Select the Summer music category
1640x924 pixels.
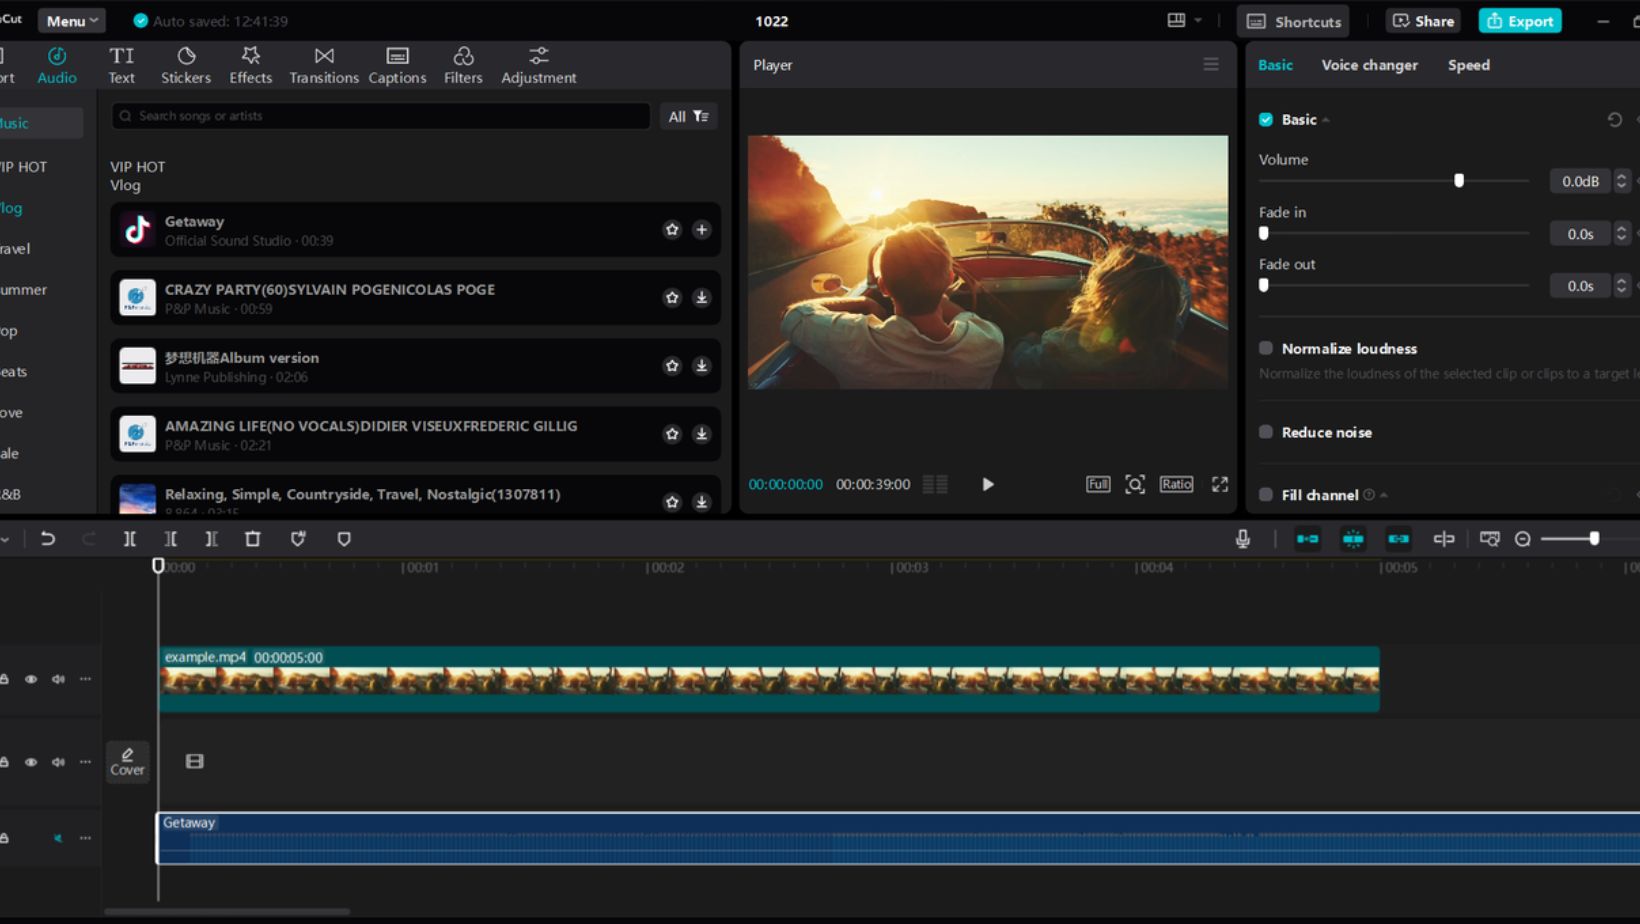click(24, 290)
